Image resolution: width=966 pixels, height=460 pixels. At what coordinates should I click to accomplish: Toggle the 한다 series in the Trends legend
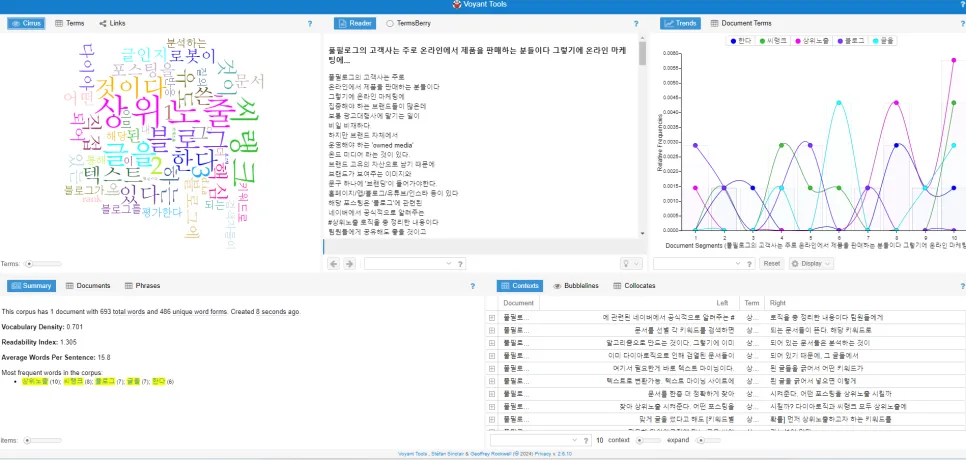click(741, 41)
